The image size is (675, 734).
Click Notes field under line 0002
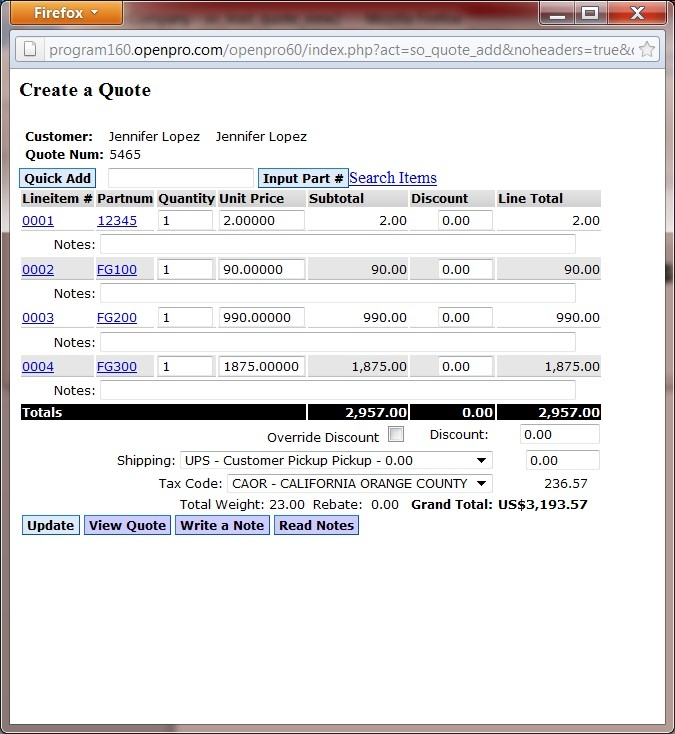(337, 293)
